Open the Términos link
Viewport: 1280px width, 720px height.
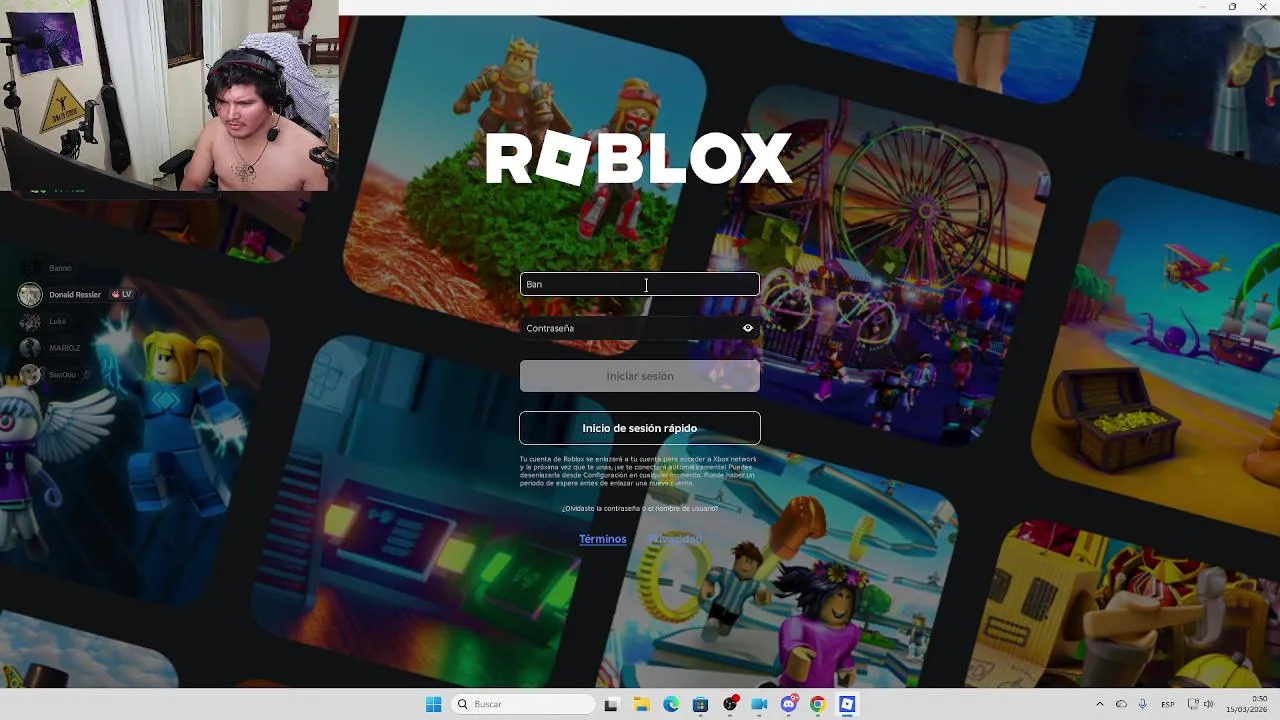tap(603, 539)
